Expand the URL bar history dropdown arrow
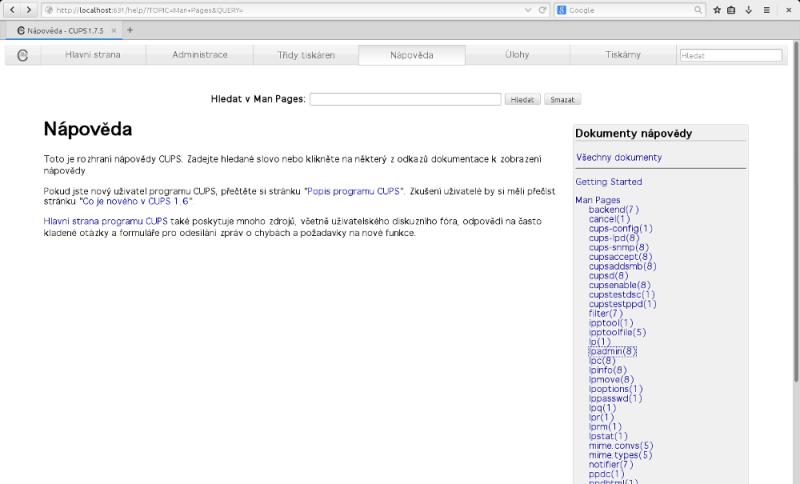 tap(529, 10)
